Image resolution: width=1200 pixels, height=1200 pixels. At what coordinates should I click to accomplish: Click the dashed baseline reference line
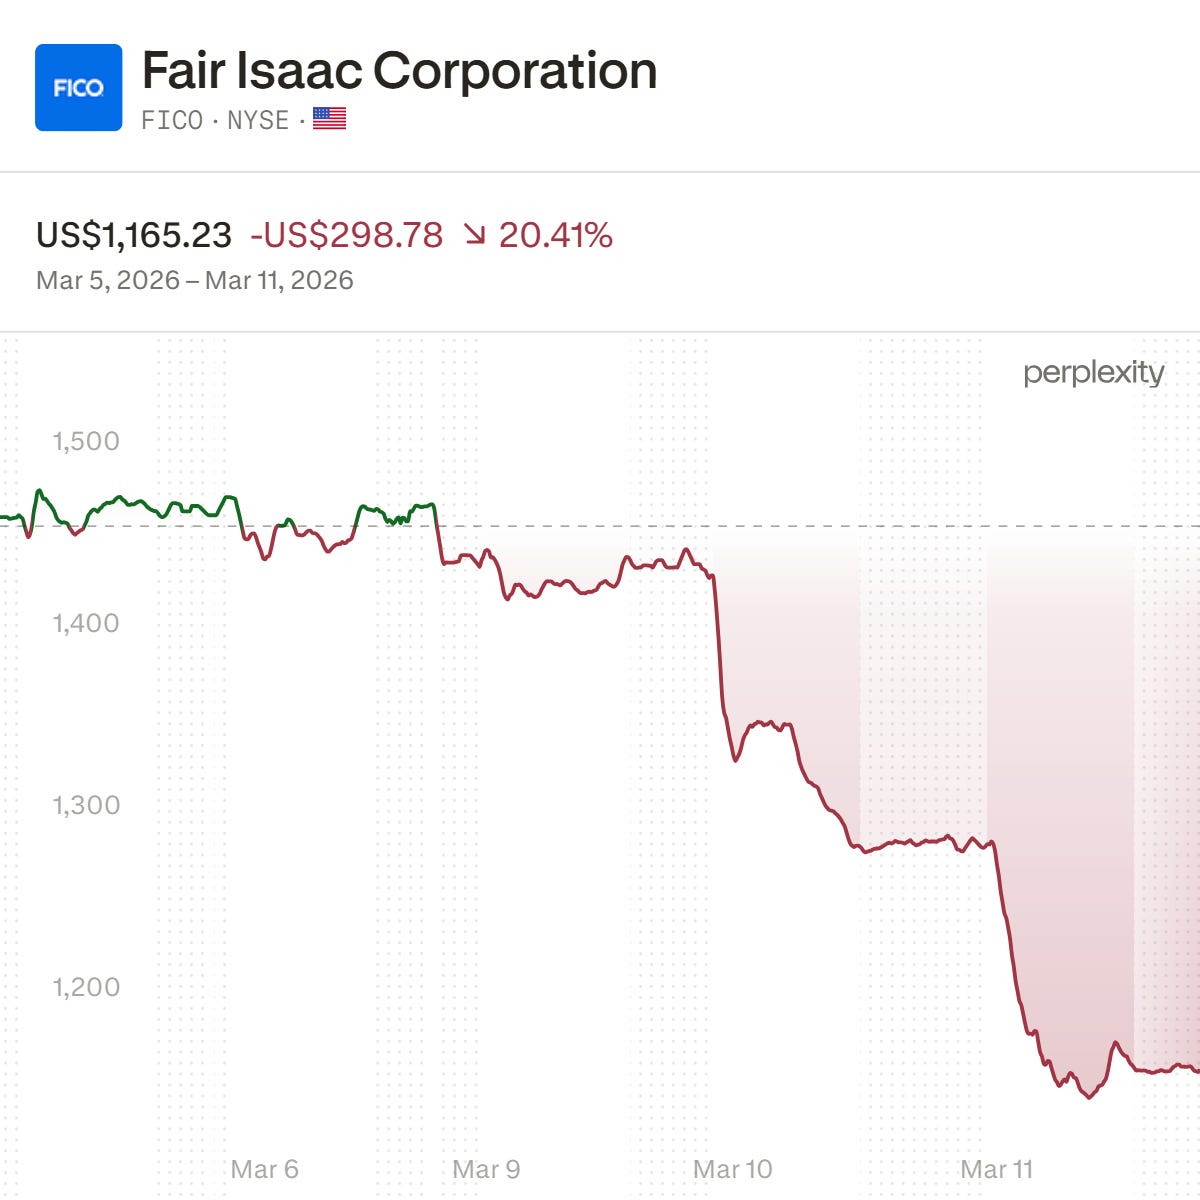(800, 526)
